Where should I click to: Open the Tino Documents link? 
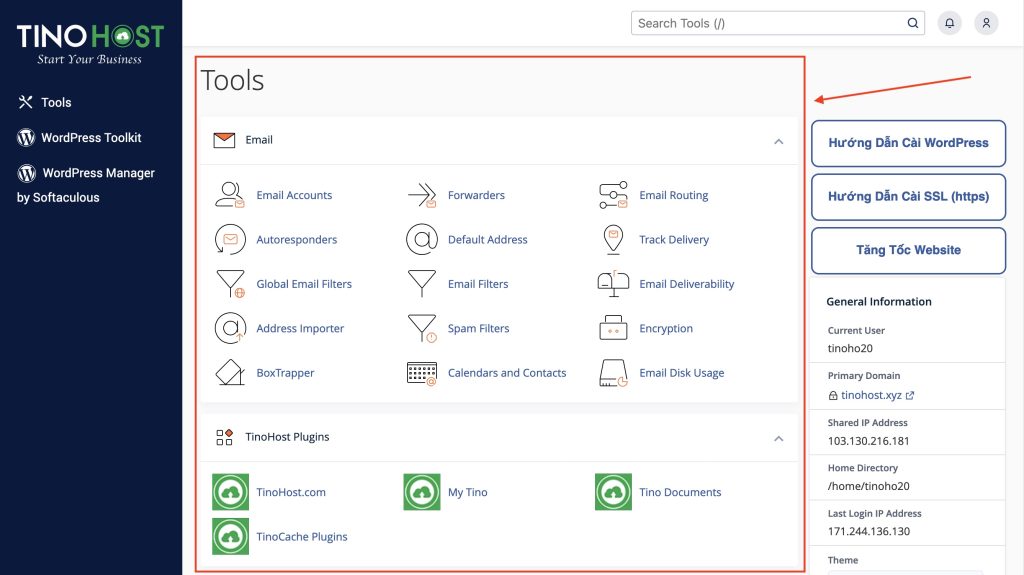pos(680,492)
